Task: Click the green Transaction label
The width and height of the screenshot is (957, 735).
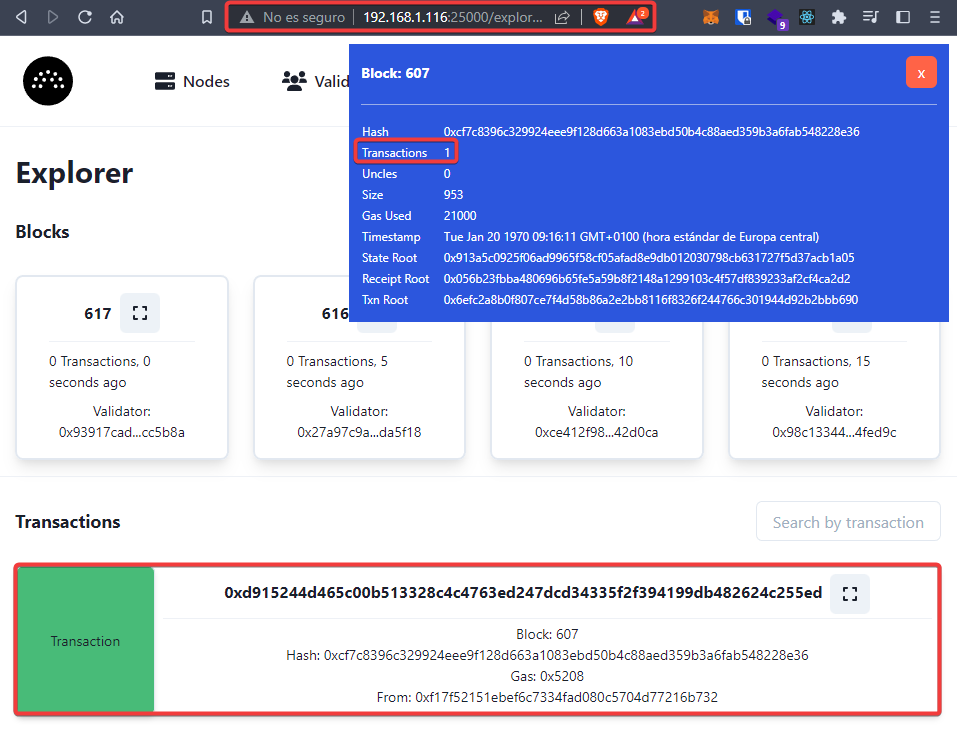Action: coord(86,641)
